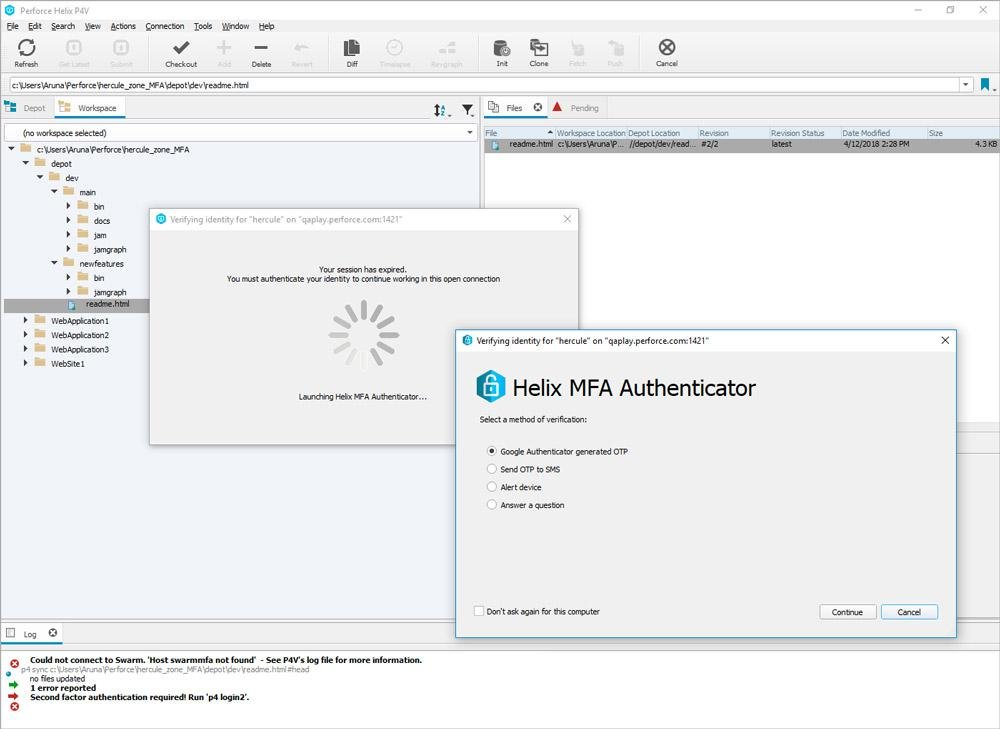Collapse the hercule_zone_MFA root folder
1000x729 pixels.
11,149
